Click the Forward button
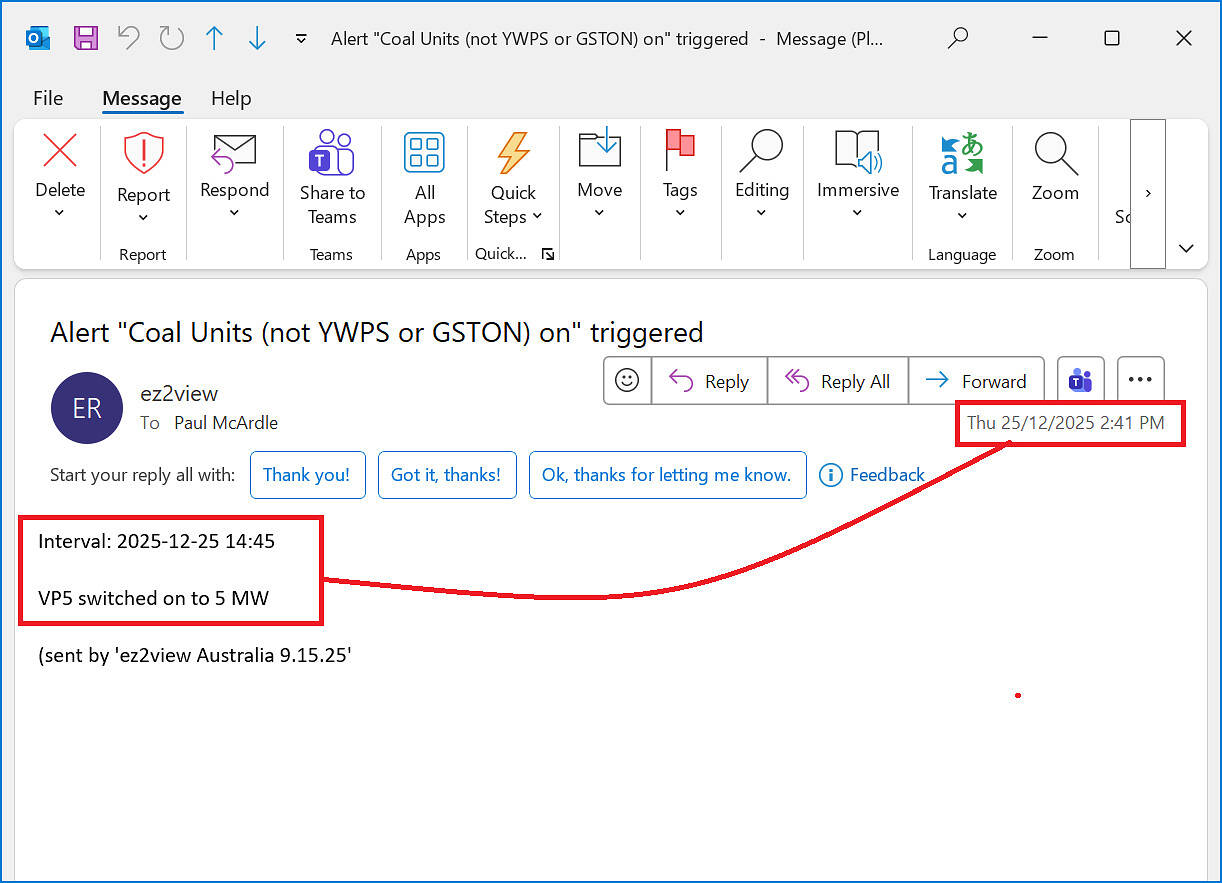This screenshot has height=883, width=1222. coord(976,381)
